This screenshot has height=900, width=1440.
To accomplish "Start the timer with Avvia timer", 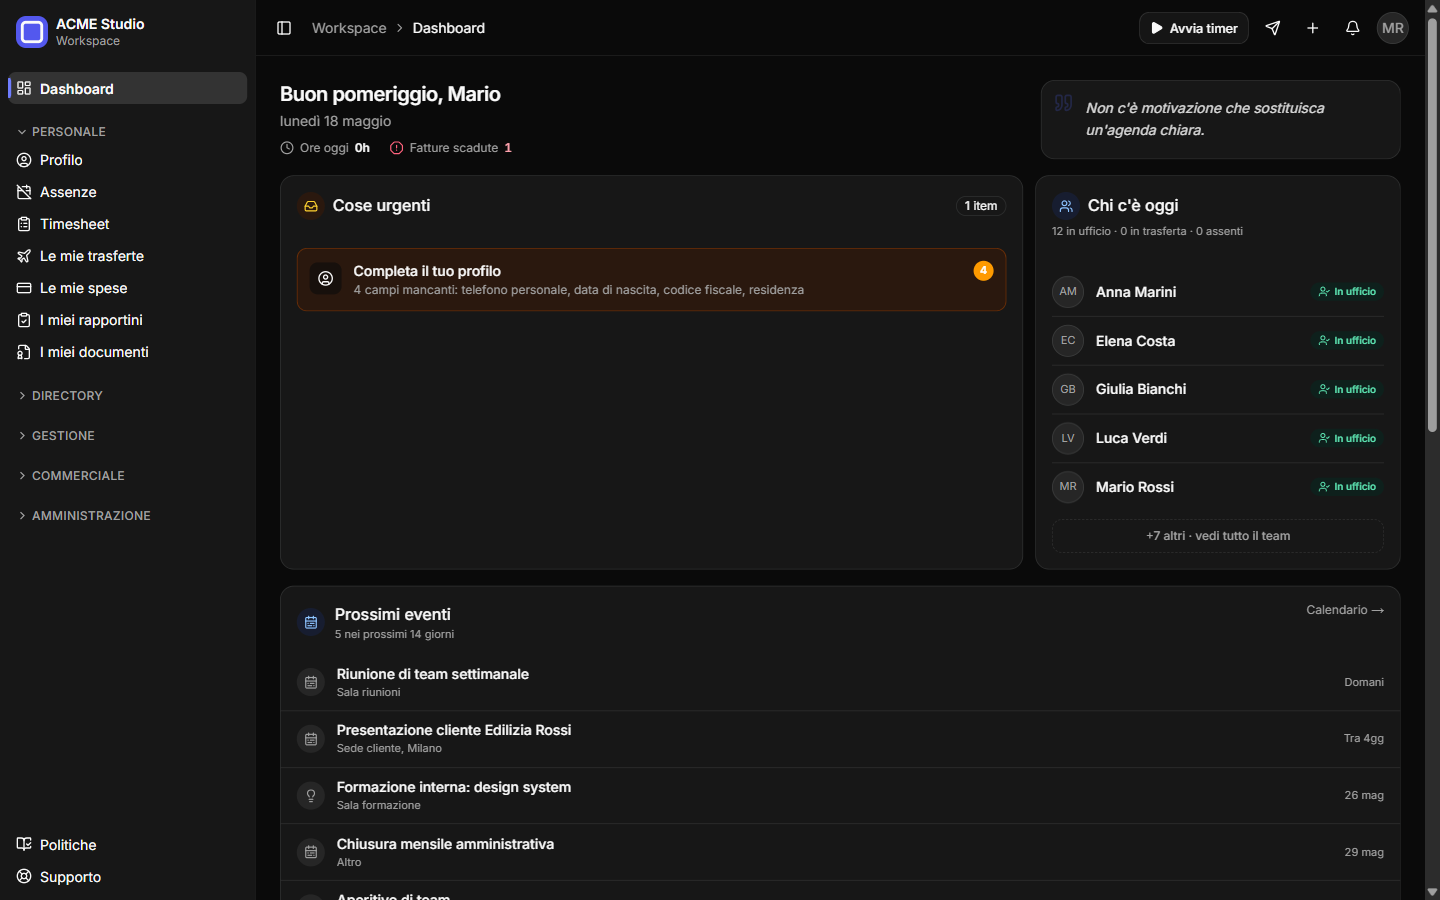I will pos(1194,28).
